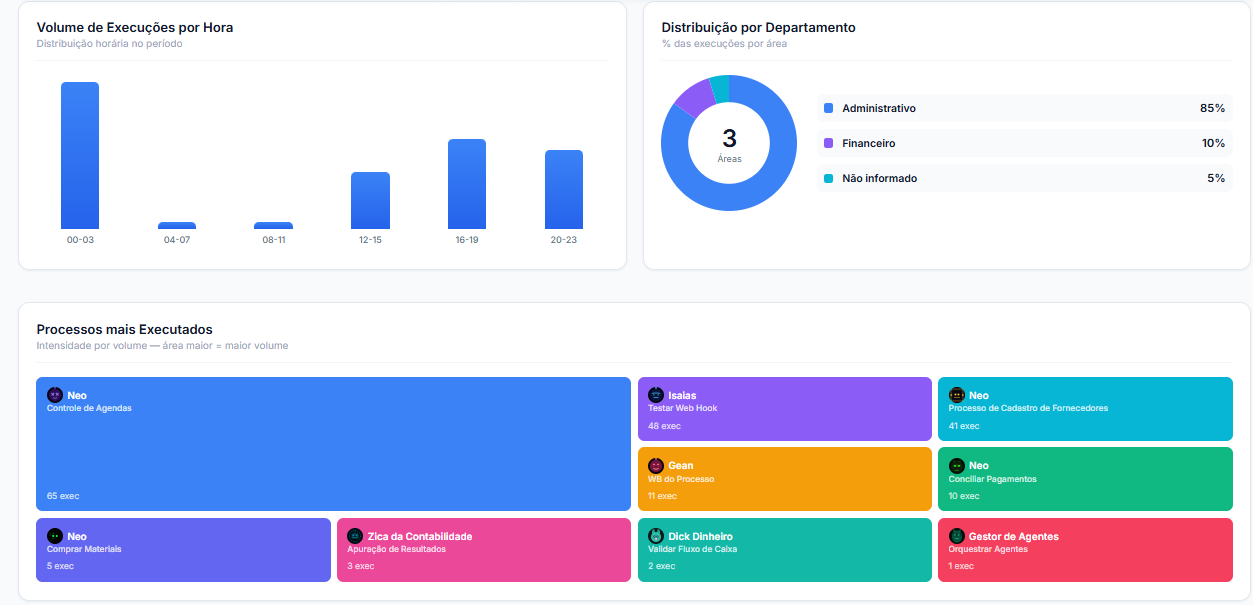Click the 48 exec count
1253x605 pixels.
[x=664, y=426]
